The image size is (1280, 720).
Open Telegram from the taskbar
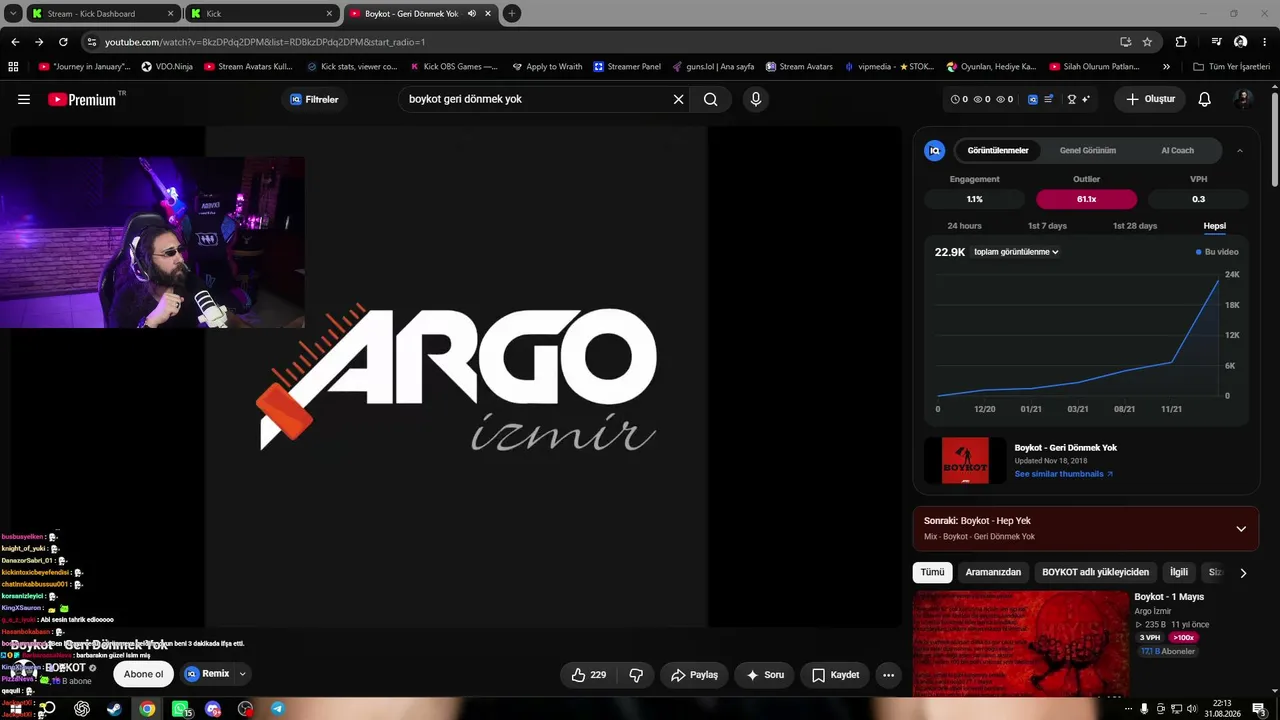pyautogui.click(x=278, y=709)
